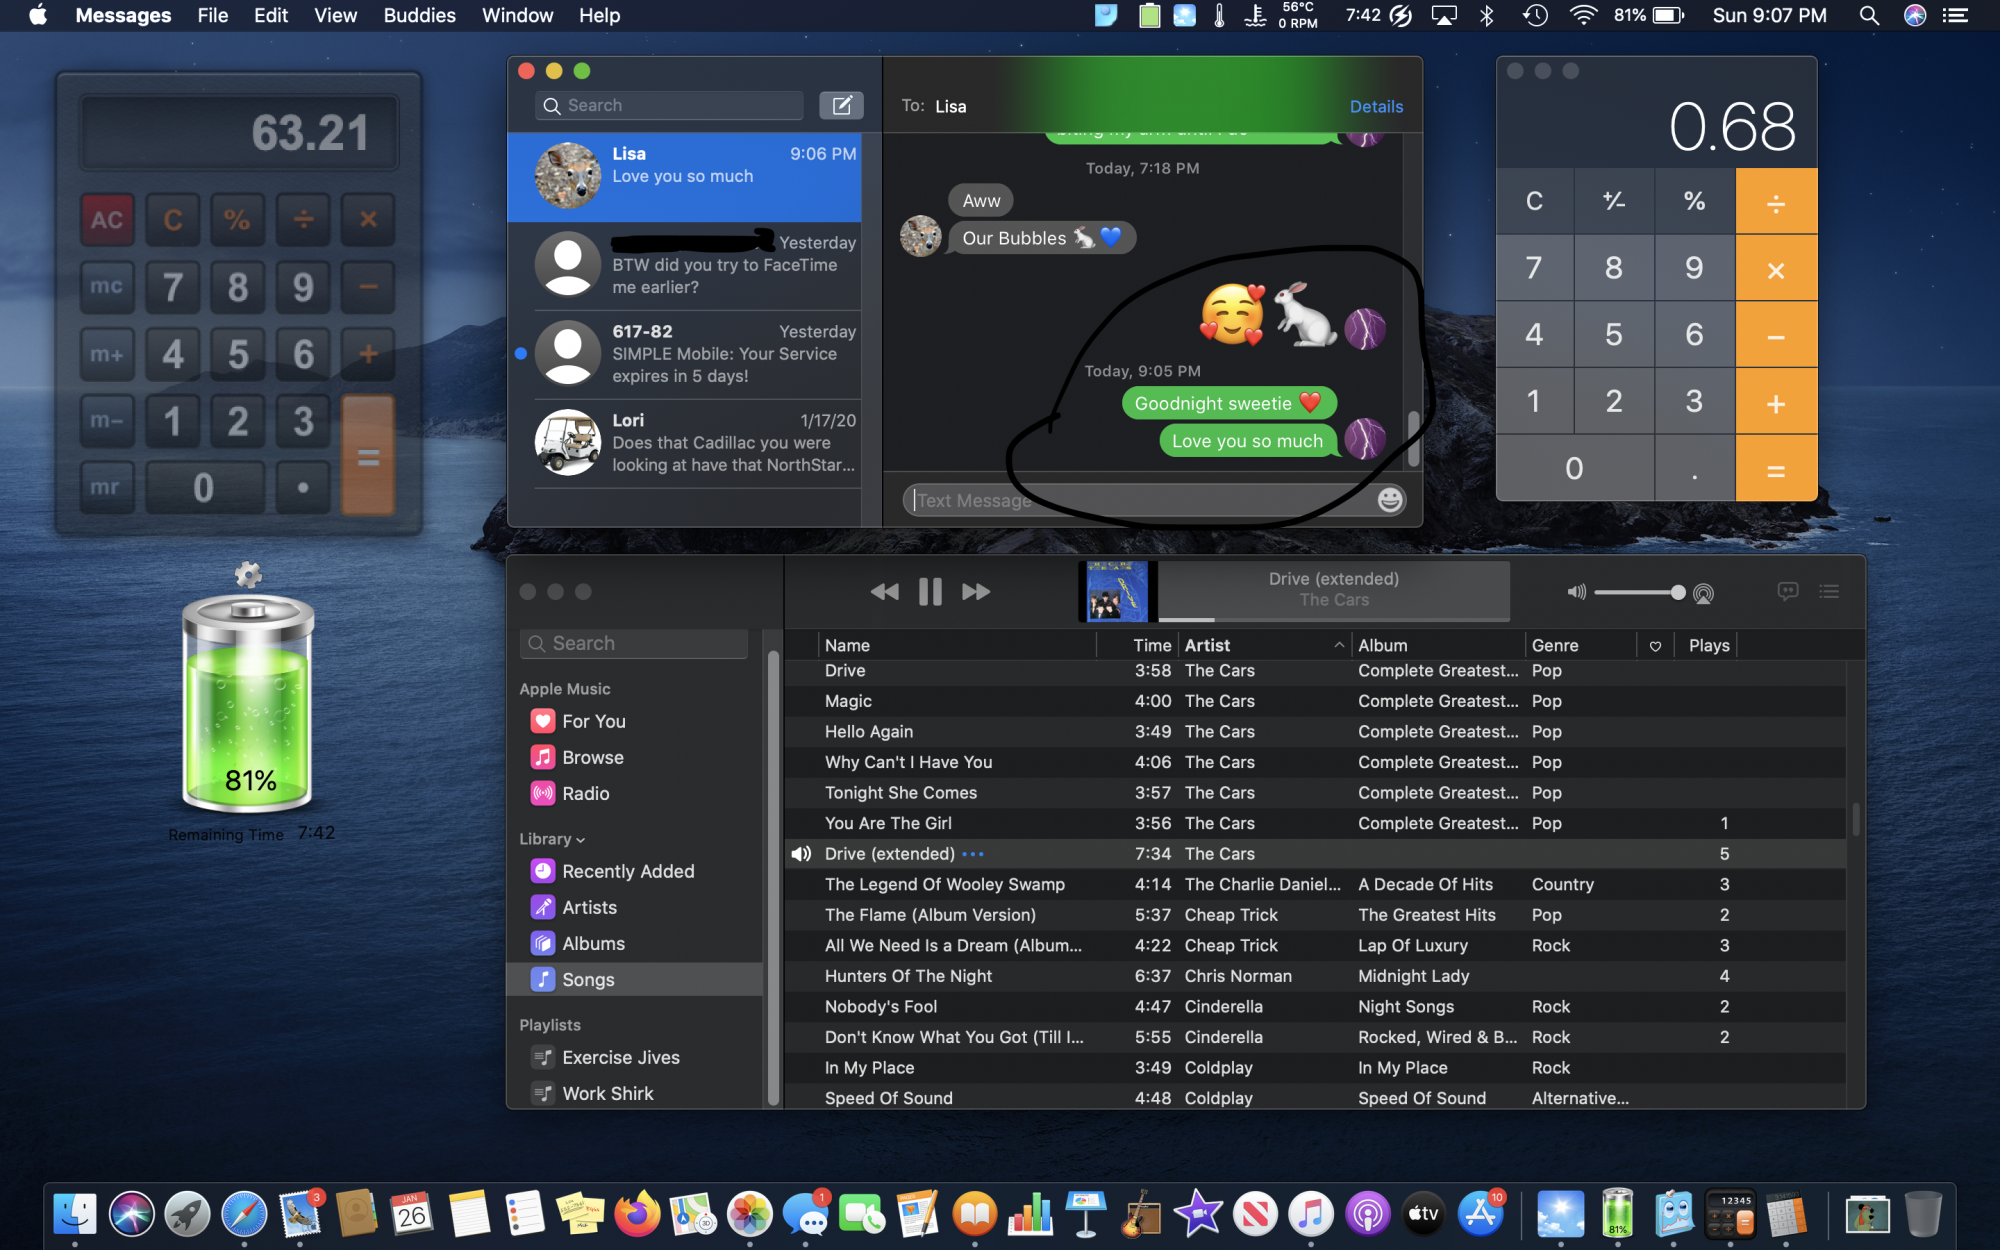Open Firefox from the Dock
The image size is (2000, 1250).
click(637, 1214)
